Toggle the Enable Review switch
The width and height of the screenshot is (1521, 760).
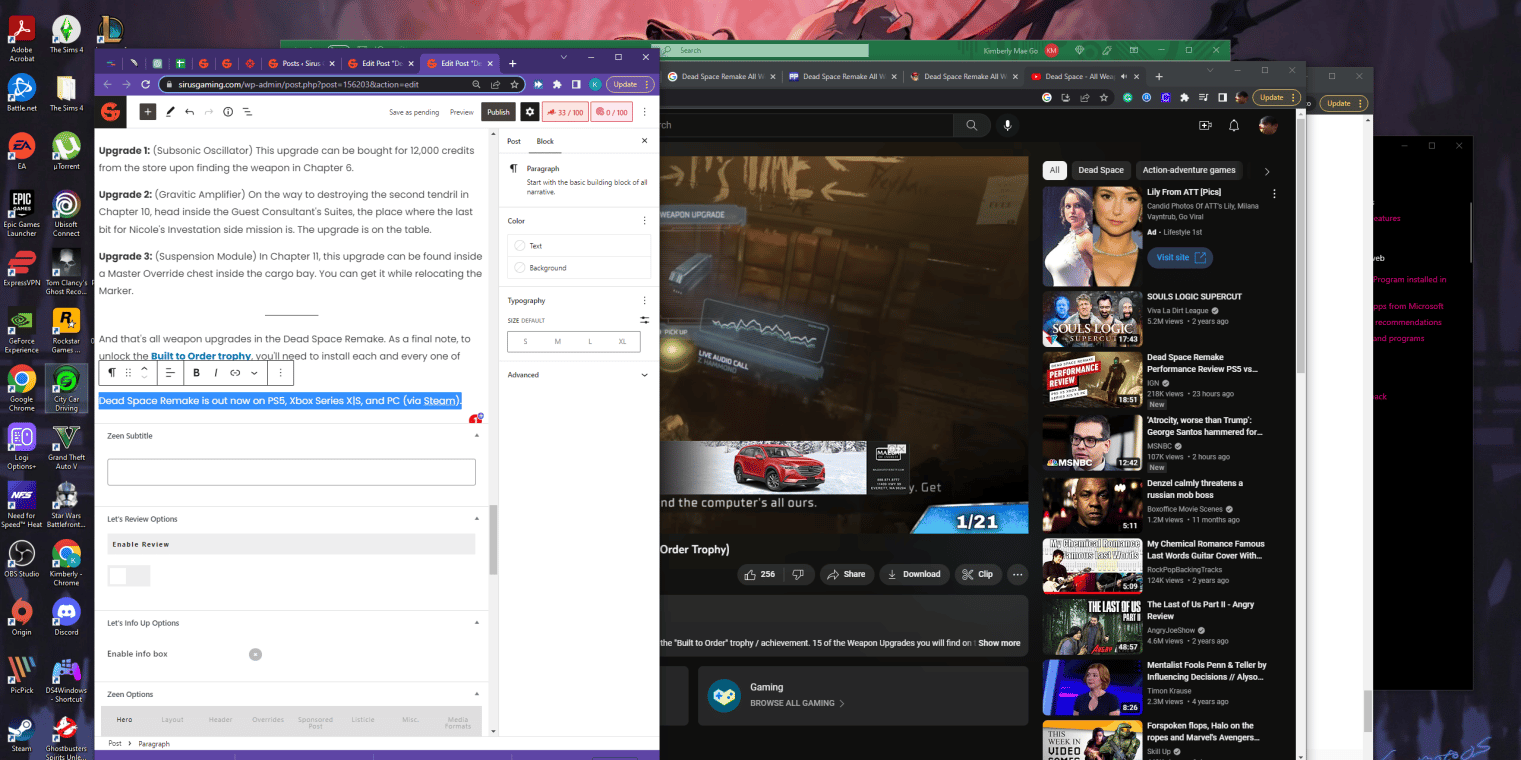coord(129,576)
